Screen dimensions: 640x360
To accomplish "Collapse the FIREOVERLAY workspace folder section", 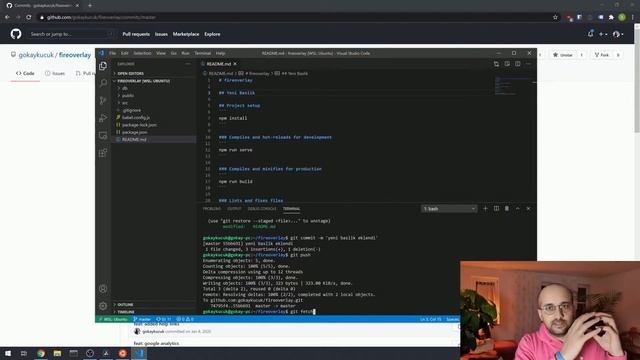I will [153, 81].
